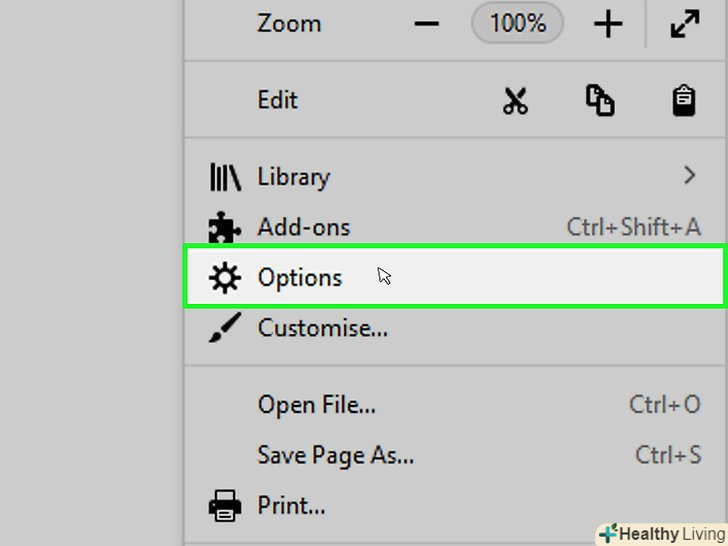Click the Print printer icon
The width and height of the screenshot is (728, 546).
pyautogui.click(x=225, y=505)
